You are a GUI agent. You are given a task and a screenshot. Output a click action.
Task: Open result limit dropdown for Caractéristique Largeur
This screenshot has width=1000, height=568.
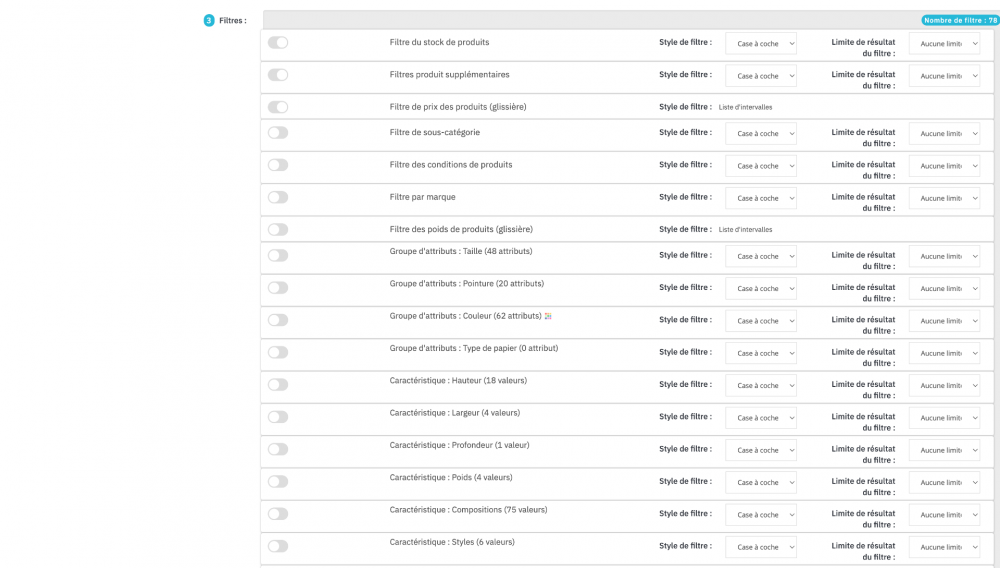pyautogui.click(x=944, y=418)
